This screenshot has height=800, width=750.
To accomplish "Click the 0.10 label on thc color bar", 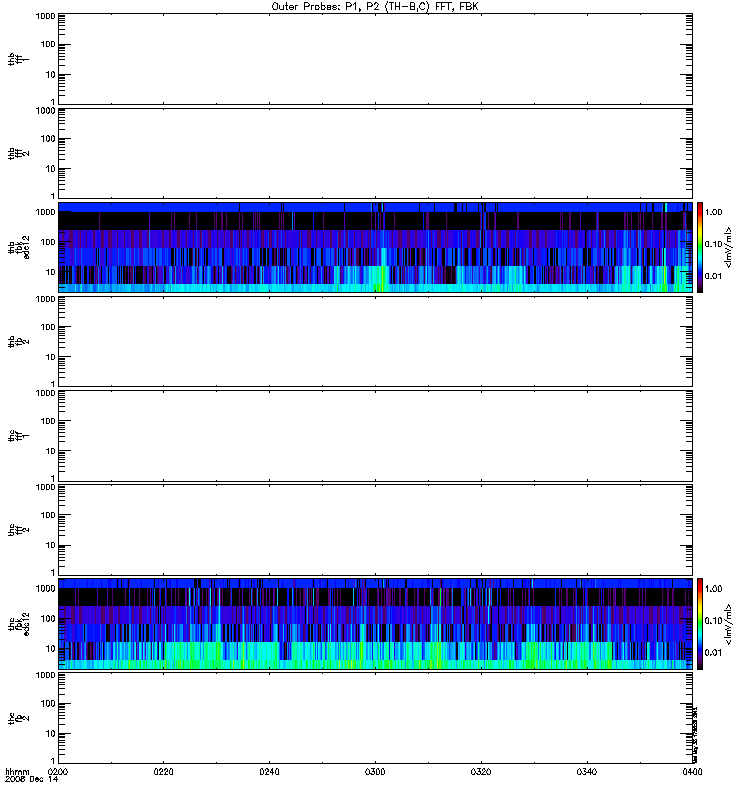I will [714, 621].
